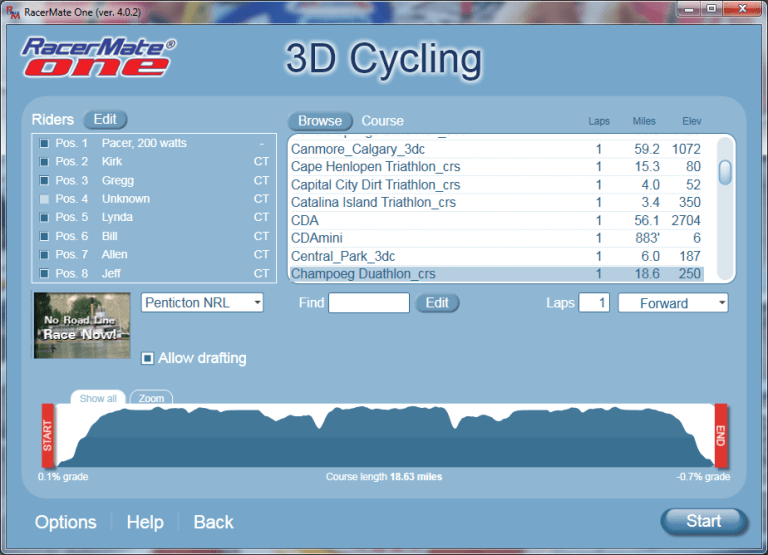The width and height of the screenshot is (768, 555).
Task: Open the Penticton NRL scenery dropdown
Action: coord(203,302)
